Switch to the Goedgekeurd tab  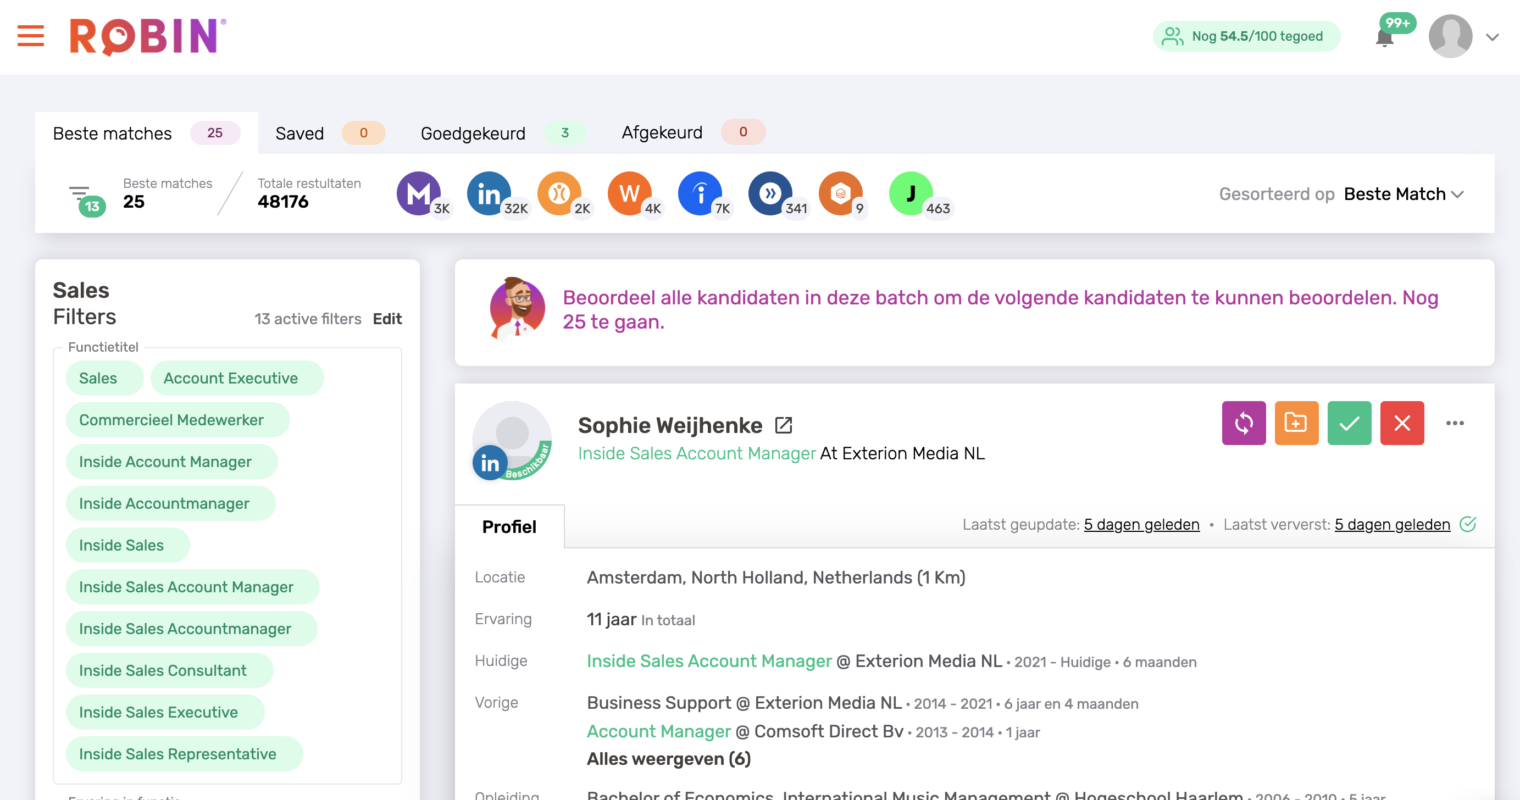pos(473,133)
